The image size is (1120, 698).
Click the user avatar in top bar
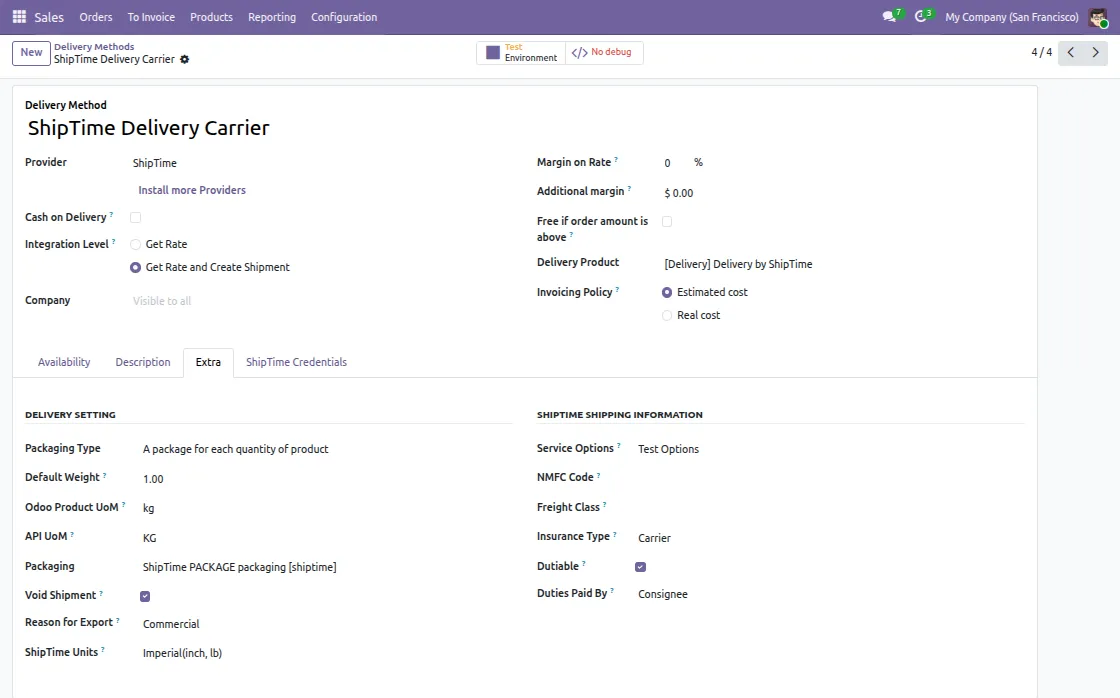[x=1098, y=17]
